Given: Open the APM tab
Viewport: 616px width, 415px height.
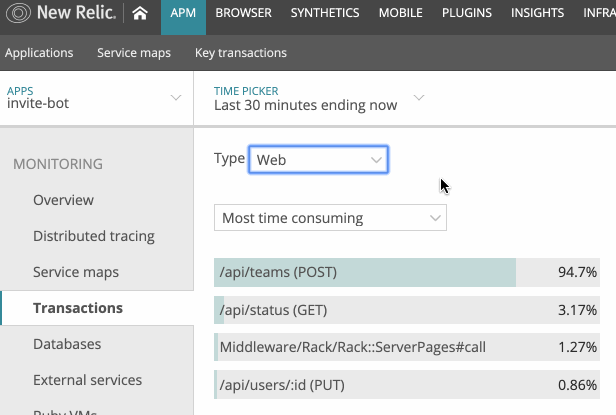Looking at the screenshot, I should (x=183, y=17).
